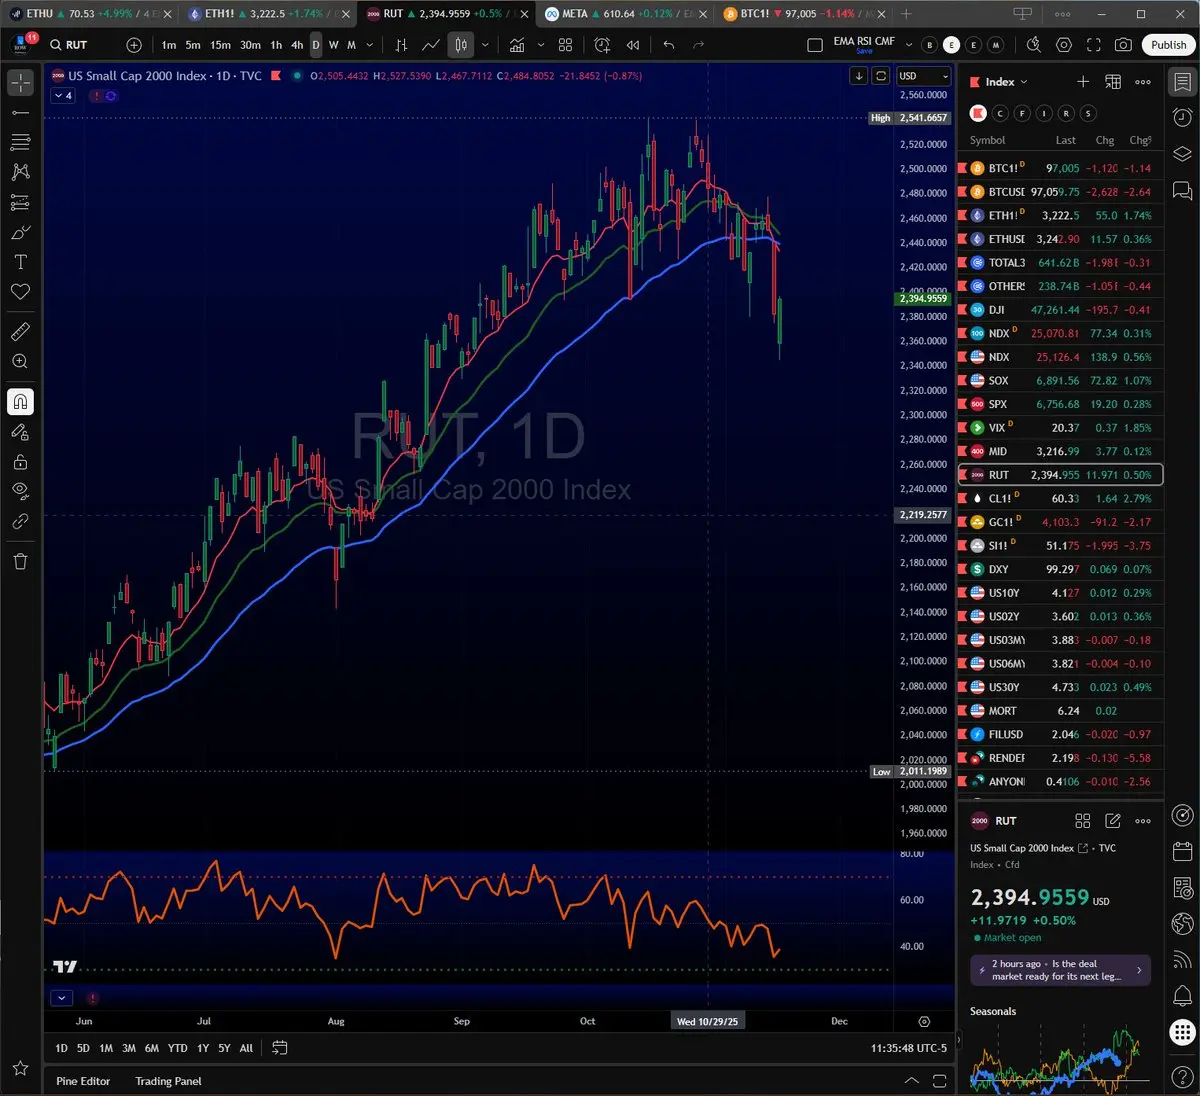The height and width of the screenshot is (1096, 1200).
Task: Enter fullscreen chart mode
Action: click(x=1094, y=45)
